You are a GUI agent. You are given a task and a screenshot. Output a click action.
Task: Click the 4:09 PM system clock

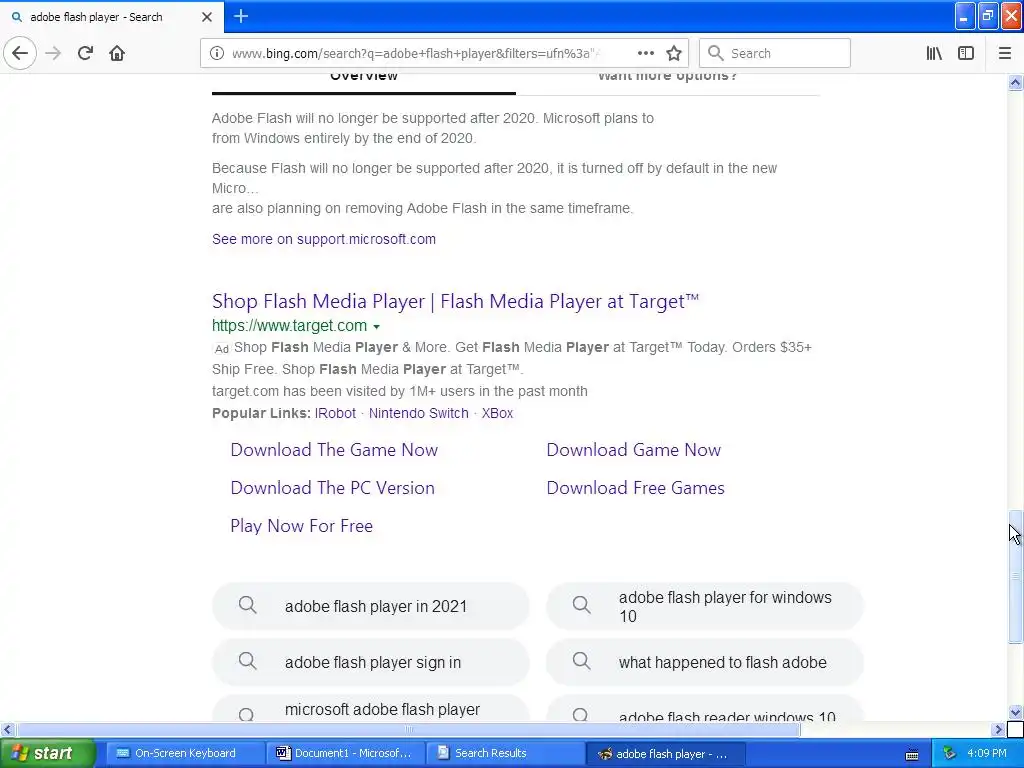[x=987, y=754]
